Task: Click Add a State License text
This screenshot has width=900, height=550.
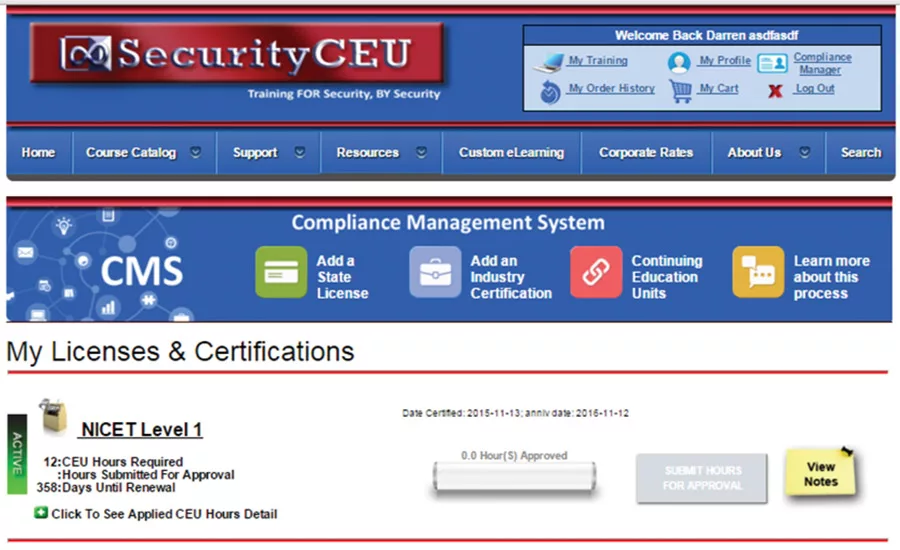Action: pos(342,277)
